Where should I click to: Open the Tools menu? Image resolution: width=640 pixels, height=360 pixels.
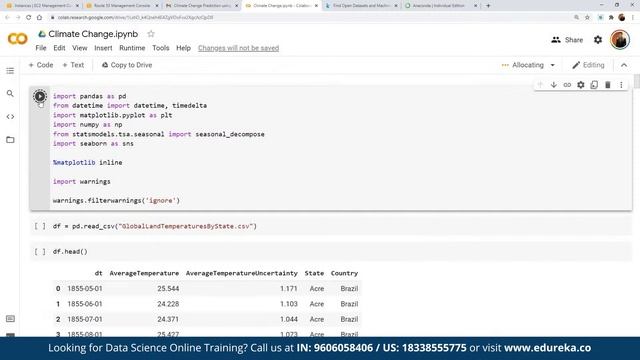point(161,48)
